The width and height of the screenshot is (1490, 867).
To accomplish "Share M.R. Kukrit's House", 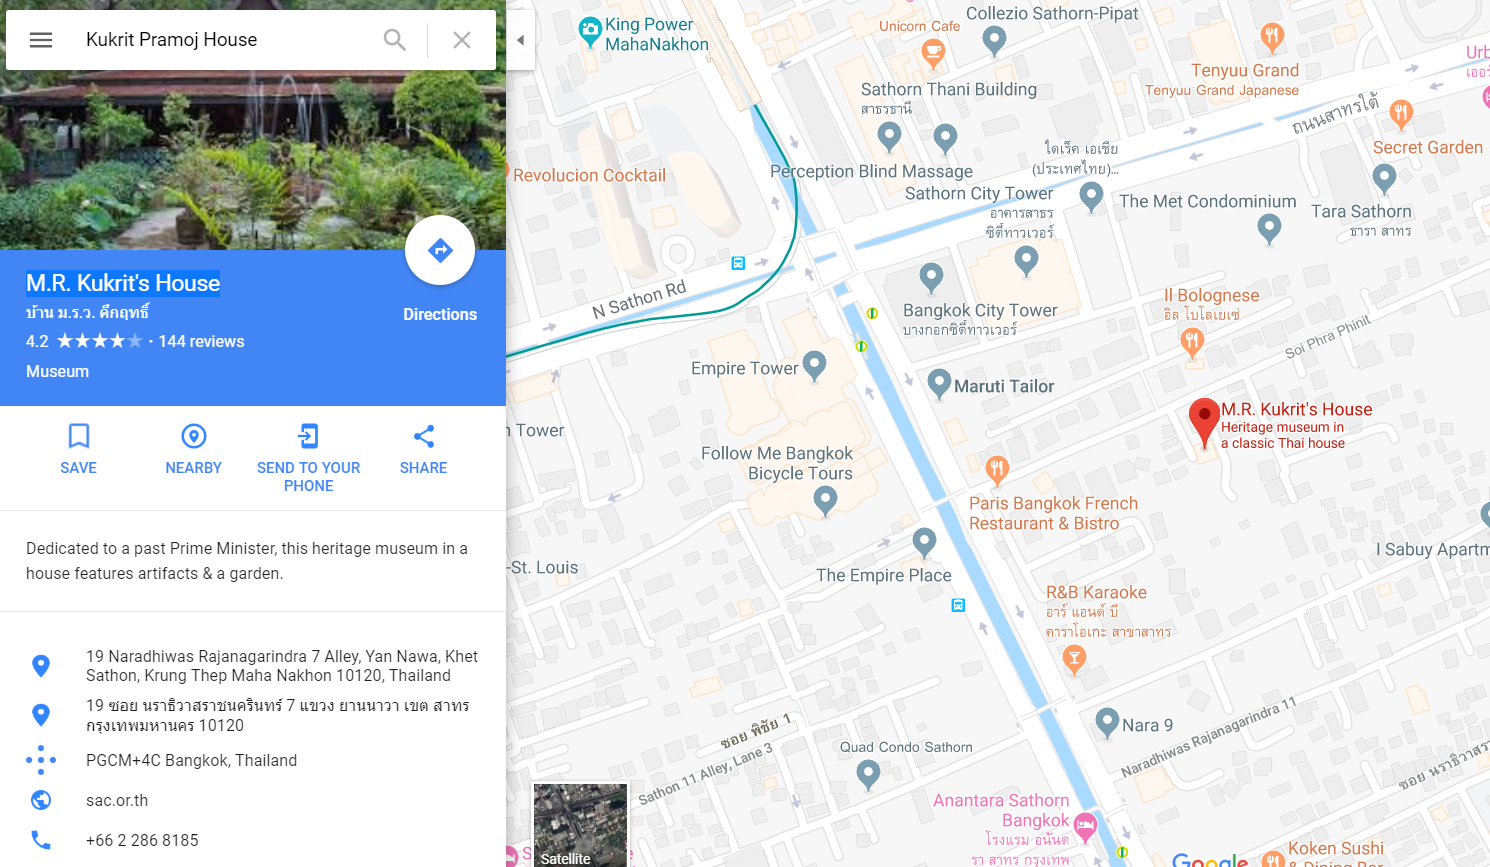I will pos(424,448).
